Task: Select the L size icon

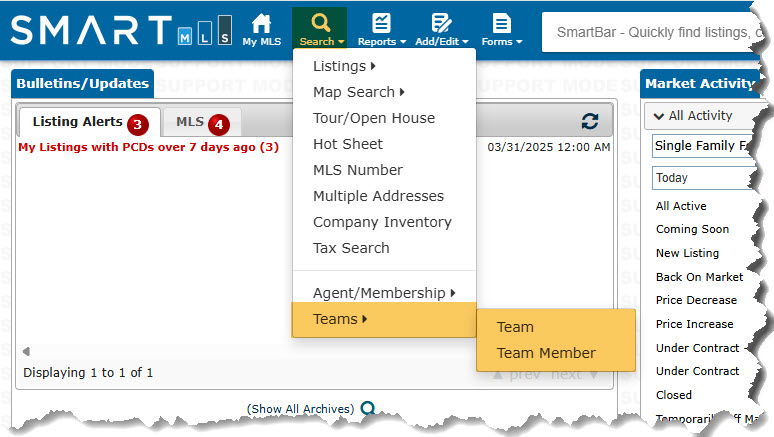Action: (205, 33)
